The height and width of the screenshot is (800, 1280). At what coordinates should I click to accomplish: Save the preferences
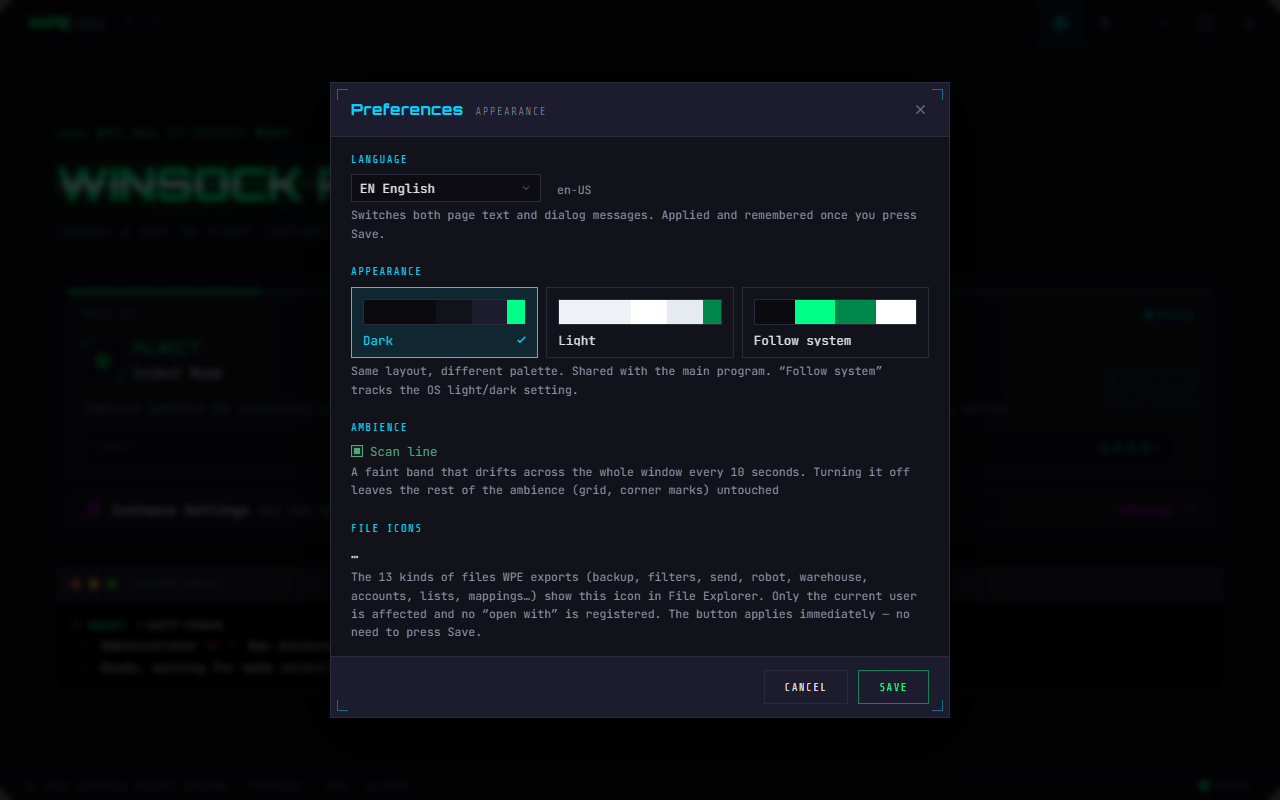[893, 687]
